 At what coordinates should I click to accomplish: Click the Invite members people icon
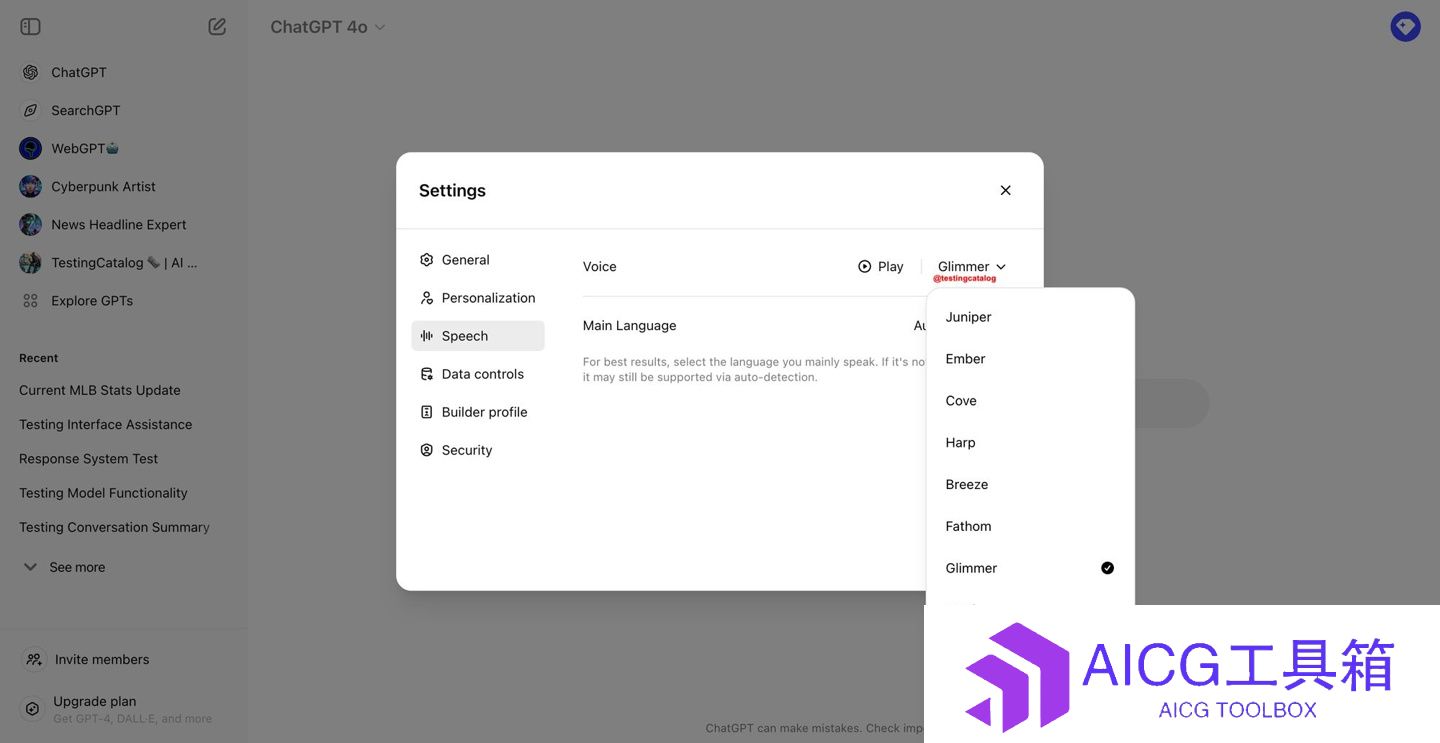coord(34,659)
